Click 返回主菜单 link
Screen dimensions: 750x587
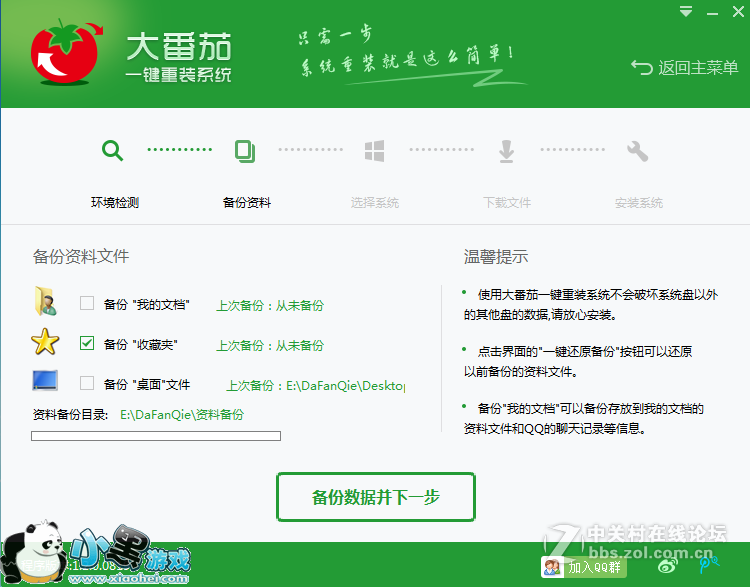click(x=684, y=68)
